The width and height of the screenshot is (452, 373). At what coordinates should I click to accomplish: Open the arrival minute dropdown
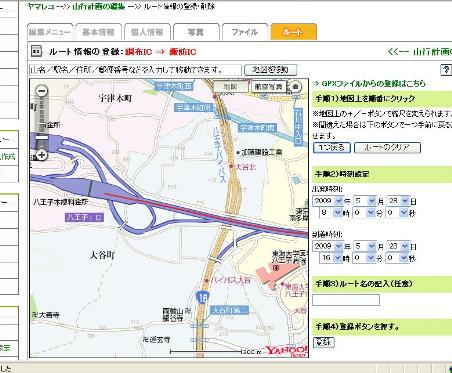[365, 258]
